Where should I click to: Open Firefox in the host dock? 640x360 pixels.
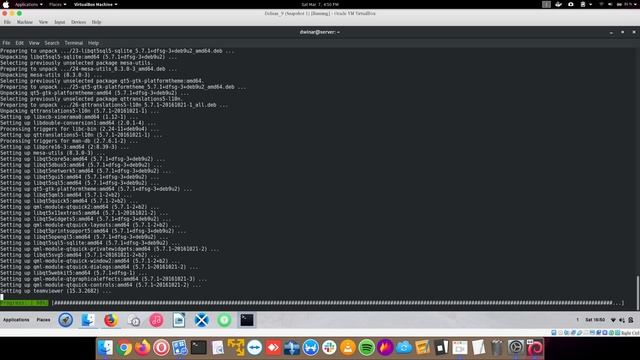142,348
